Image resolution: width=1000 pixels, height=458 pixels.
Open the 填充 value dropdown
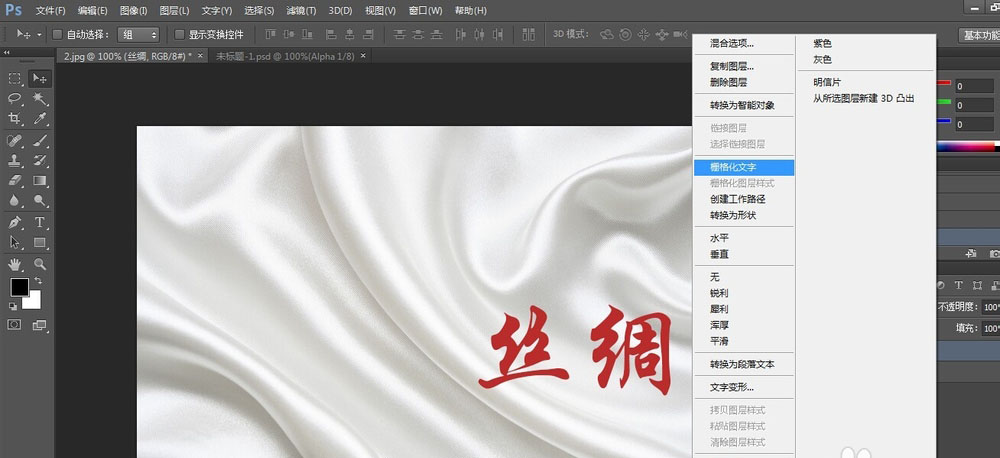(990, 329)
